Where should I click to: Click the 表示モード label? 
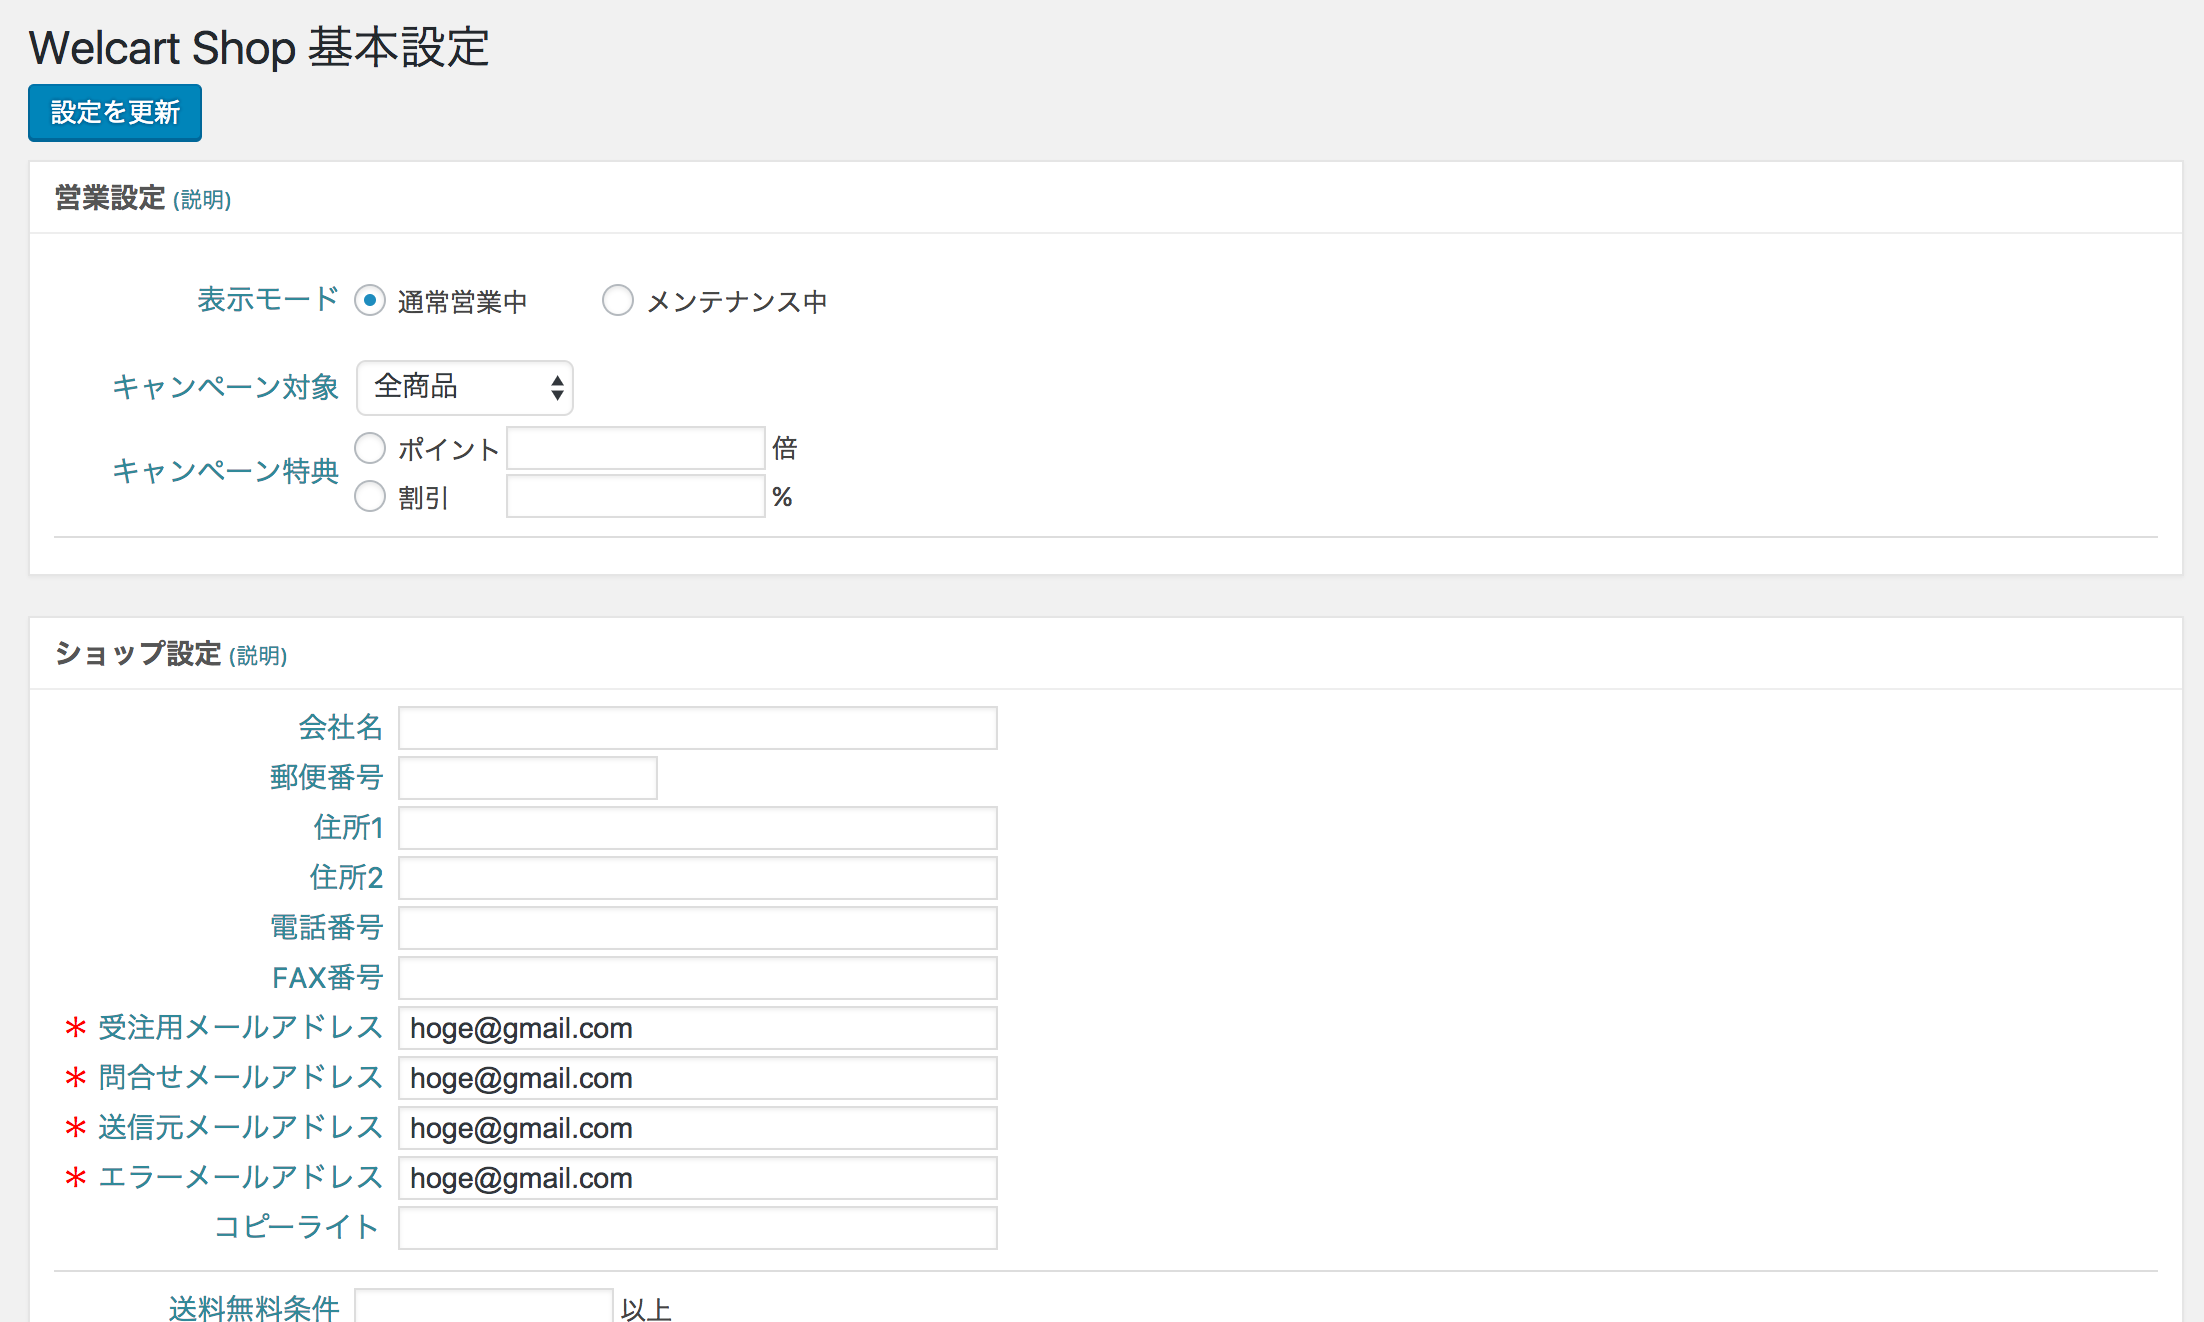coord(268,300)
